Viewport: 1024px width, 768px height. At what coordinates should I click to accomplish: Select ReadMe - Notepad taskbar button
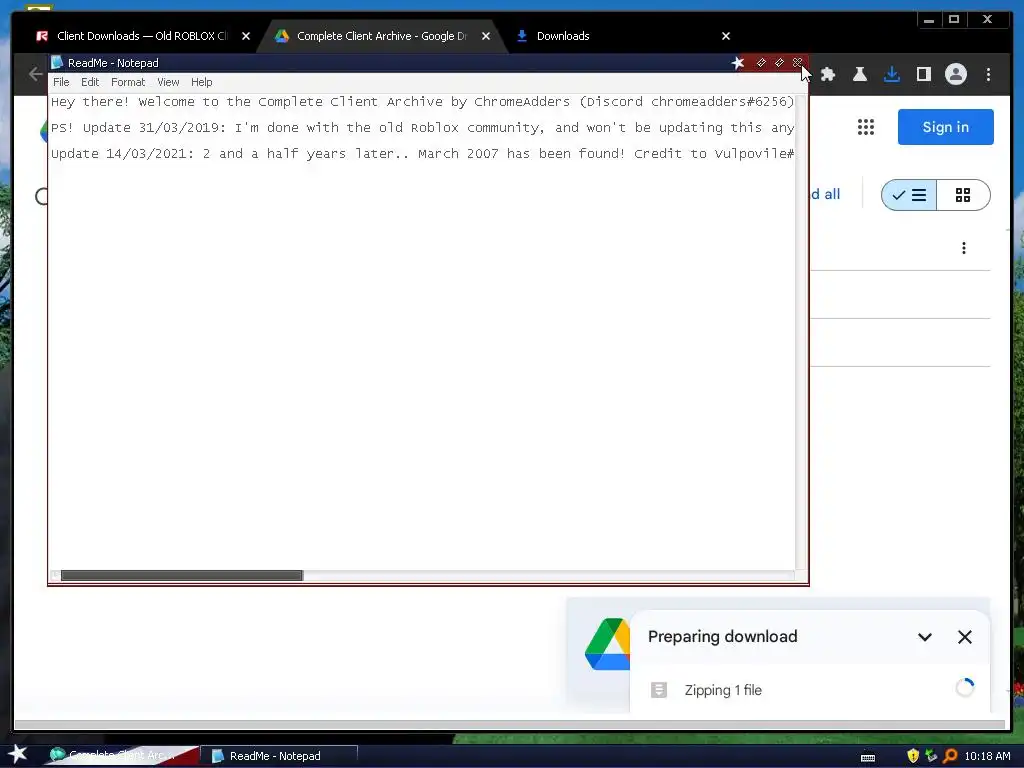(x=280, y=756)
